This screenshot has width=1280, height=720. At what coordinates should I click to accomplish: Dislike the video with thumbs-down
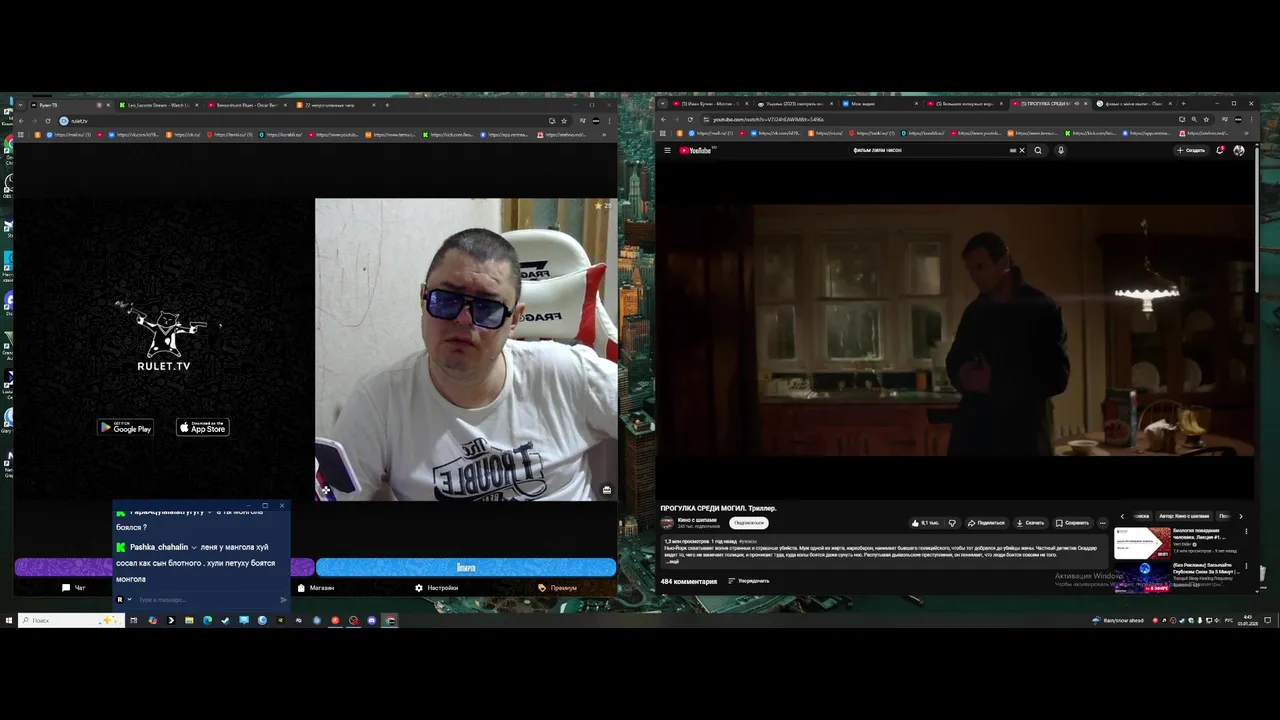click(952, 523)
